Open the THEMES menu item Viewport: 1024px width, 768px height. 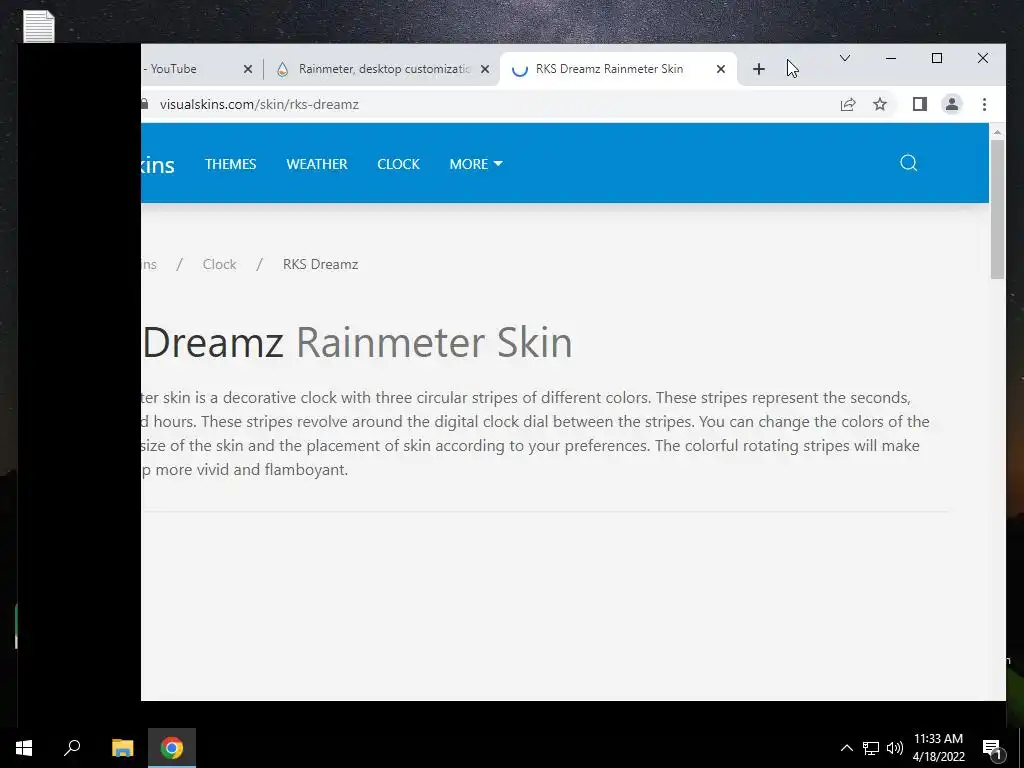[x=231, y=164]
